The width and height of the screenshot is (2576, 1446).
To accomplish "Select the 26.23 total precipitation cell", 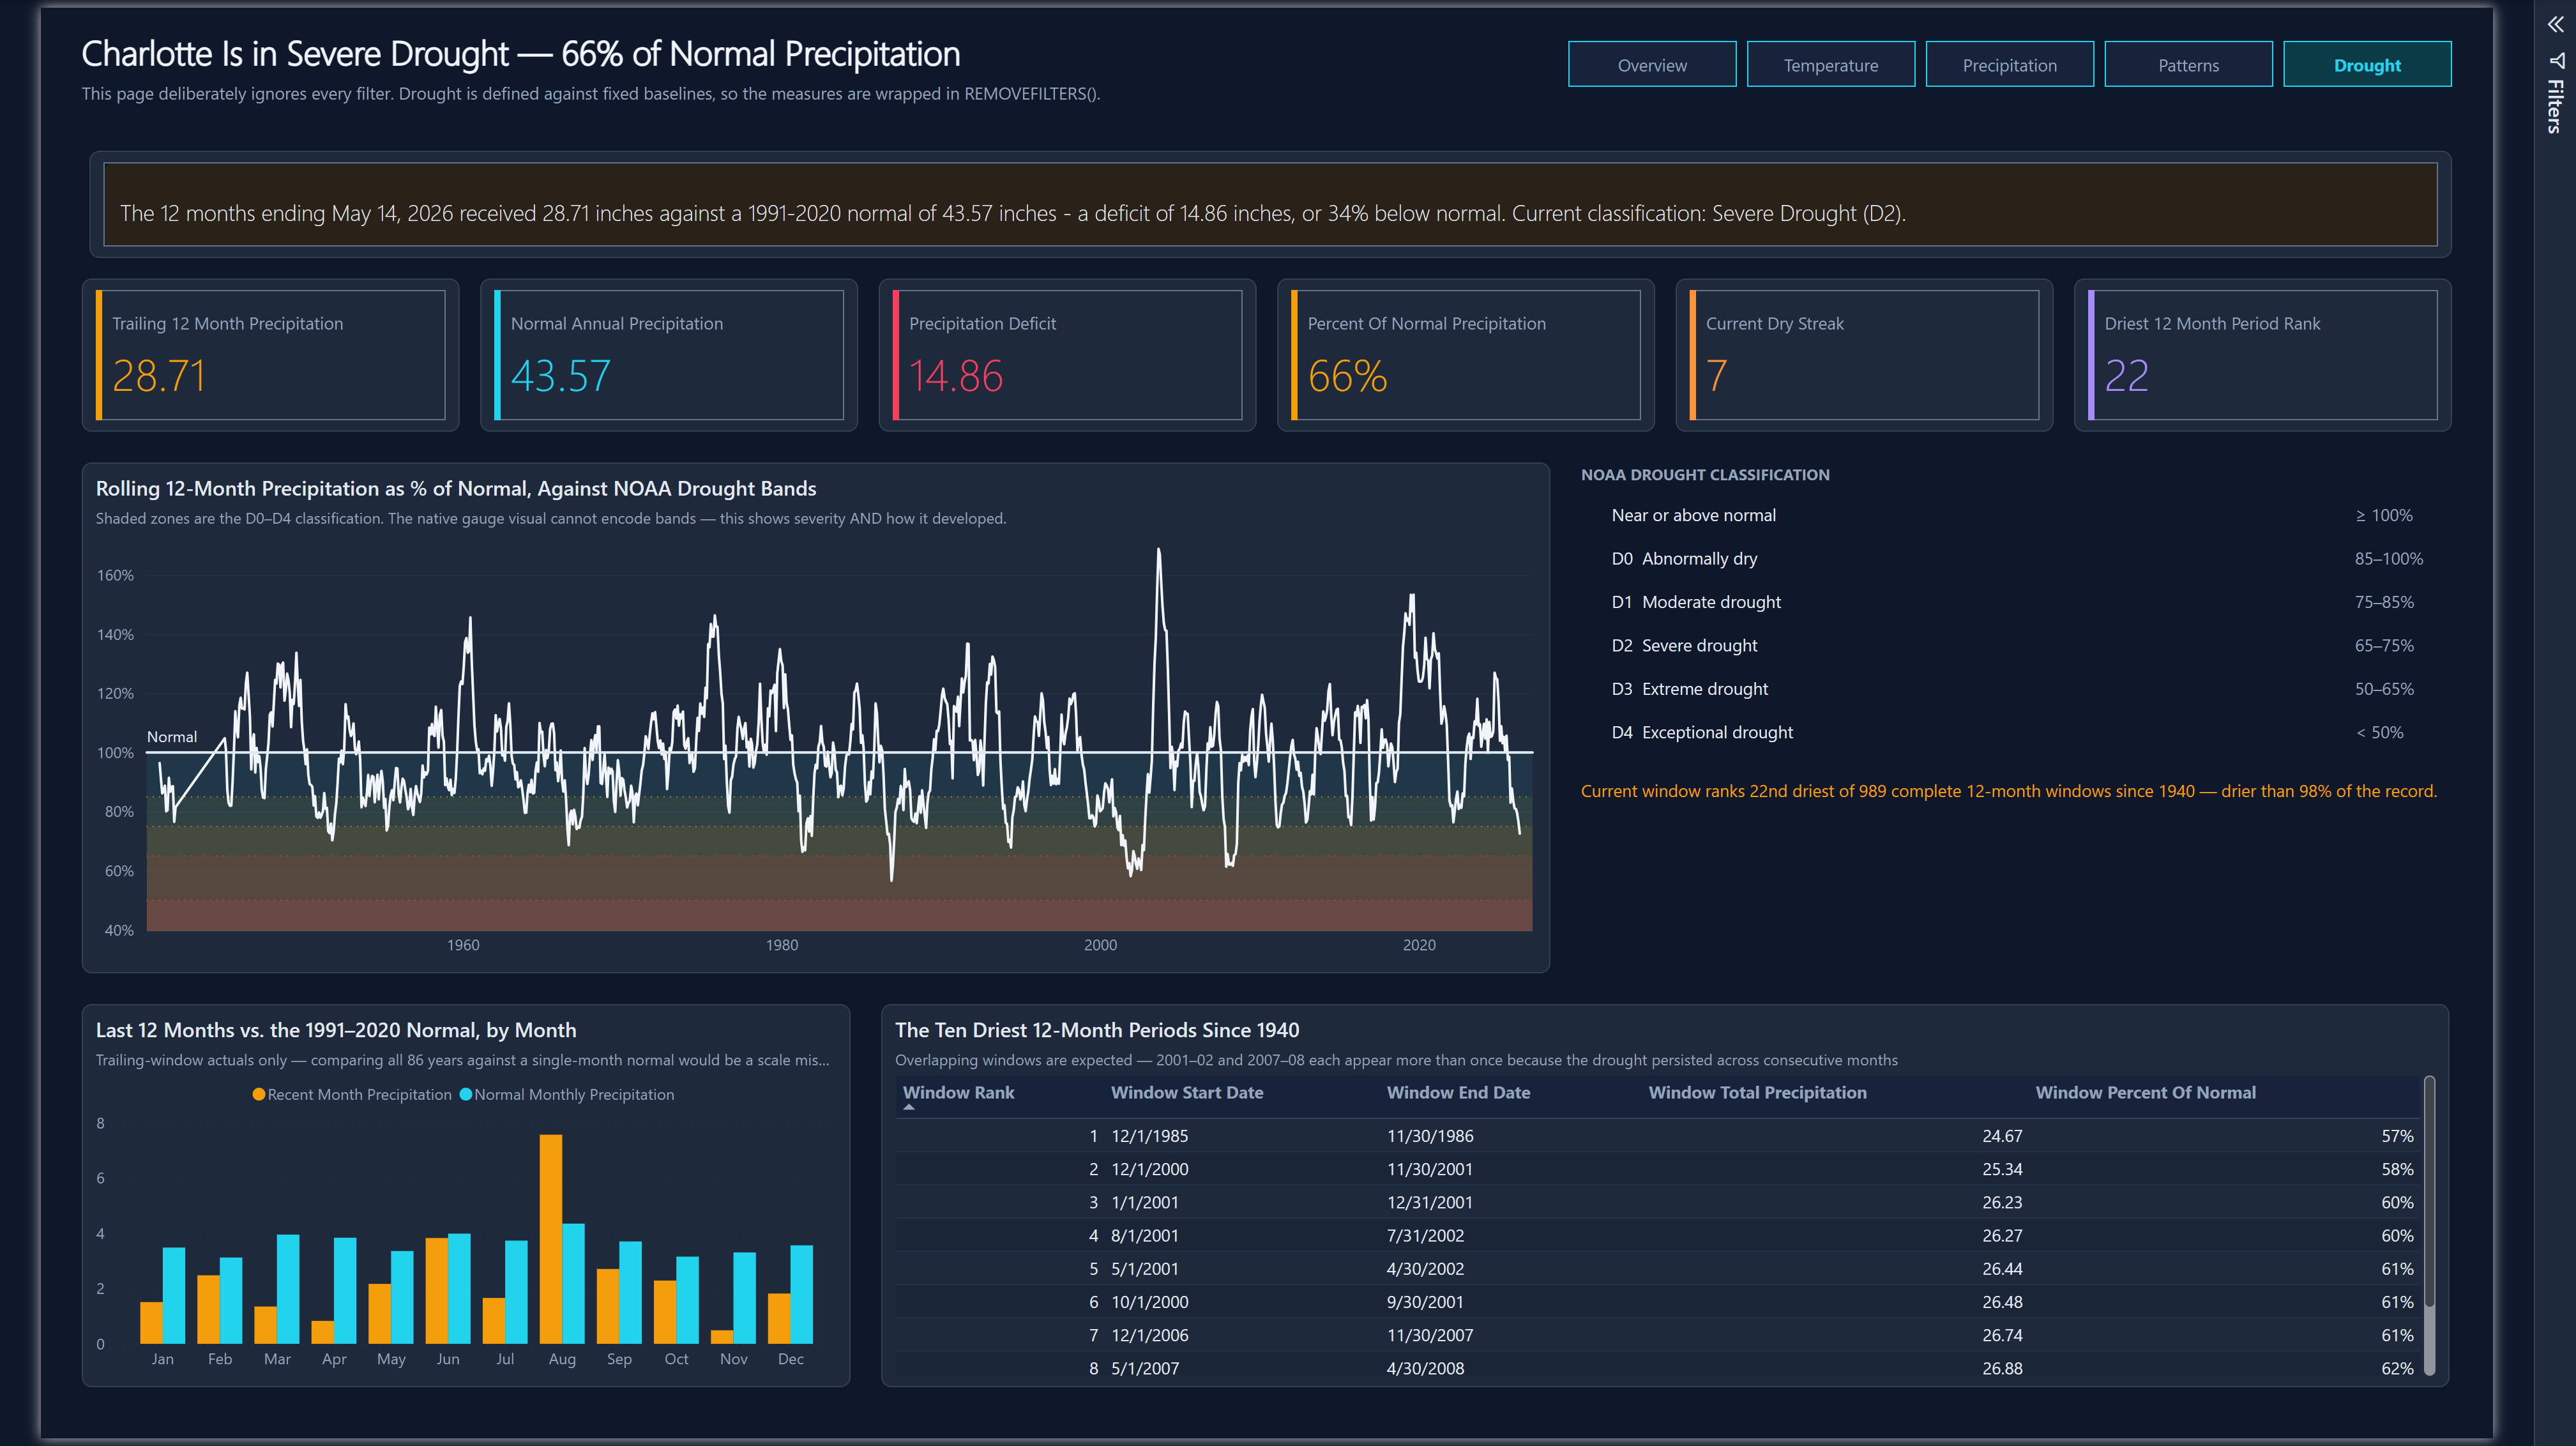I will 2002,1202.
